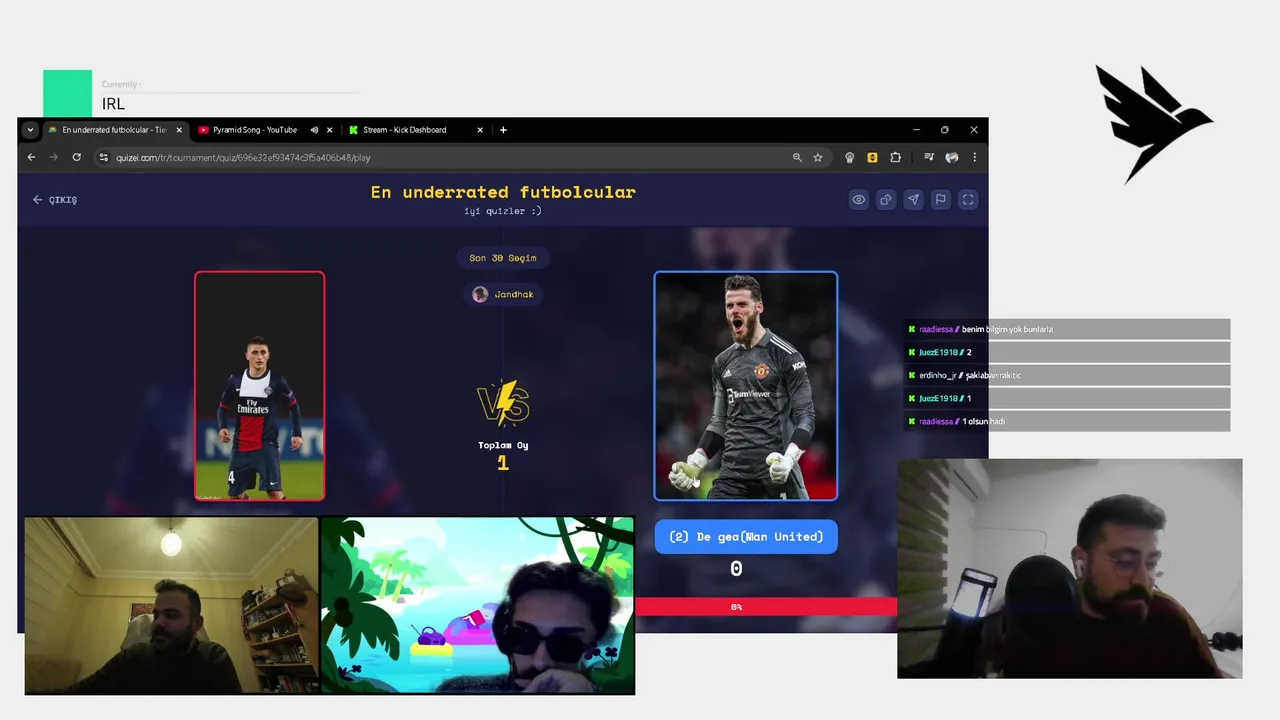Focus the quizei.com address bar

click(450, 157)
